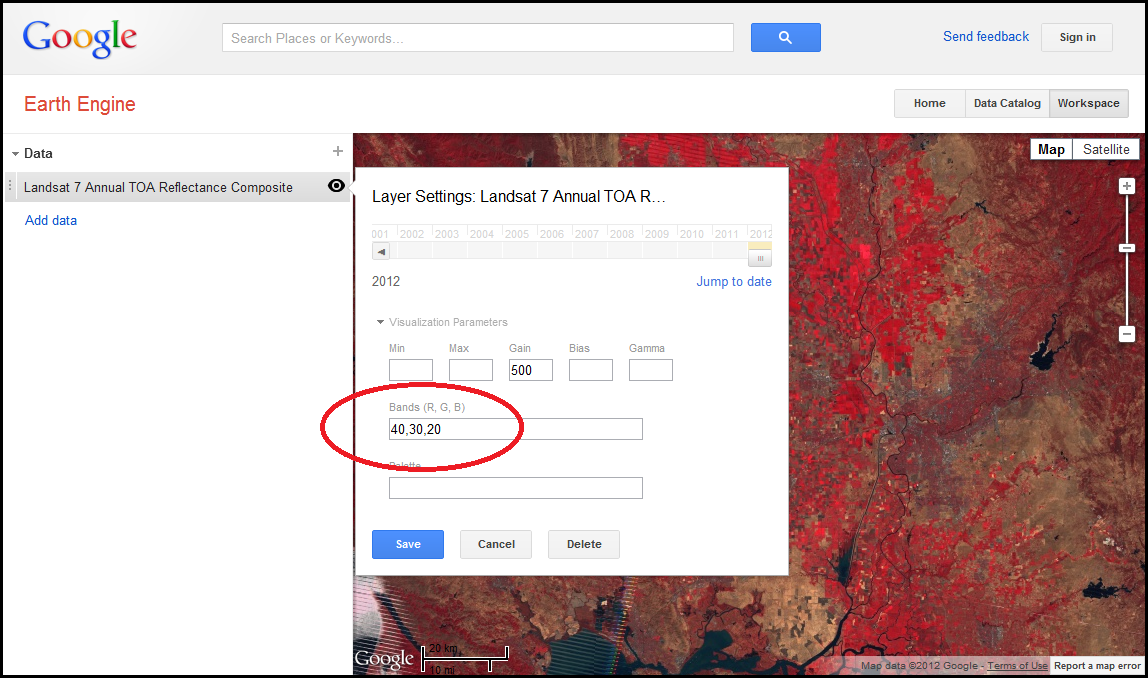The image size is (1148, 678).
Task: Open Send feedback link
Action: click(x=985, y=37)
